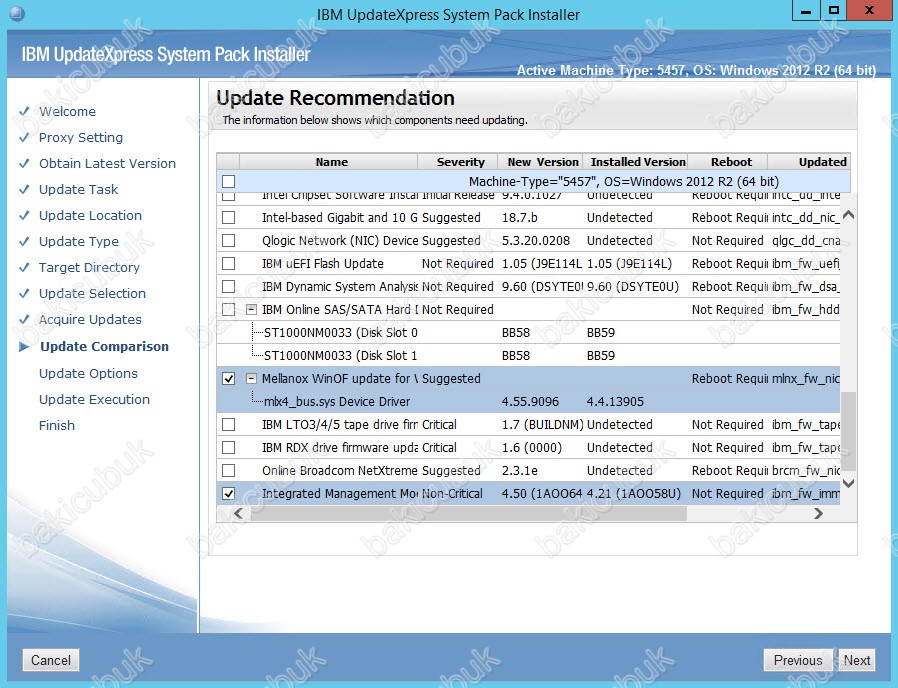The width and height of the screenshot is (898, 688).
Task: Select the Obtain Latest Version step
Action: [x=107, y=163]
